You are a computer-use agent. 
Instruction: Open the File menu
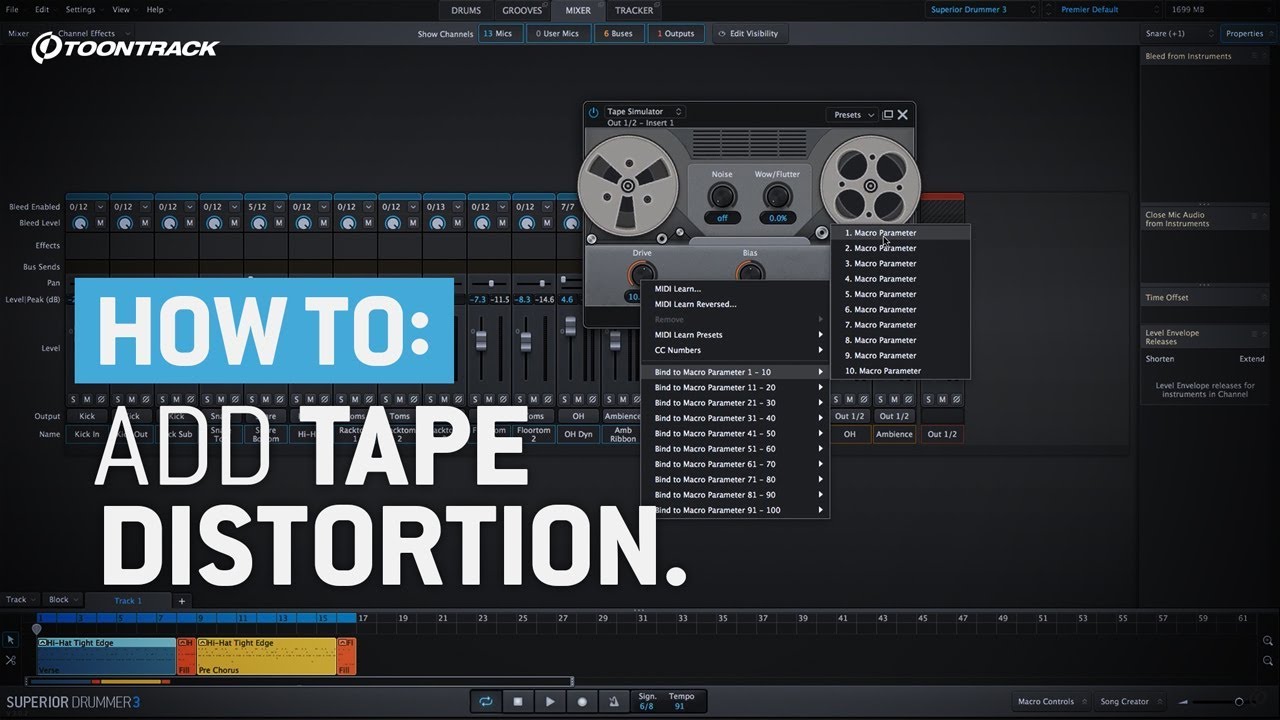tap(13, 10)
